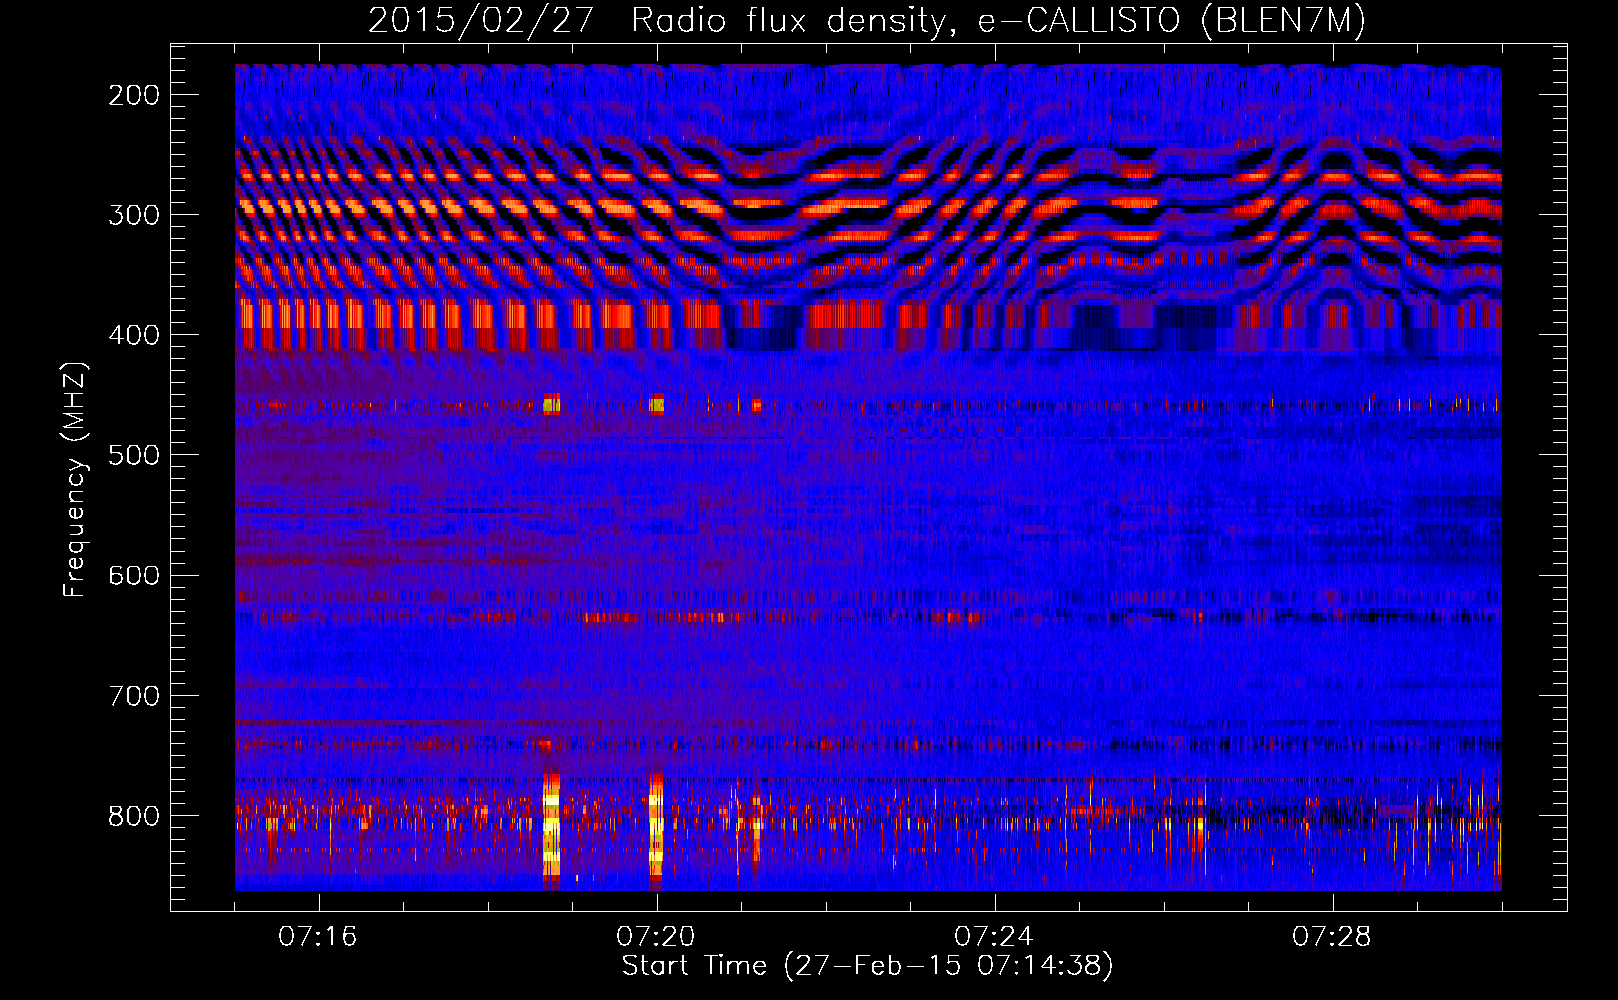Click the 500 frequency tick label
The width and height of the screenshot is (1618, 1000).
(x=134, y=455)
